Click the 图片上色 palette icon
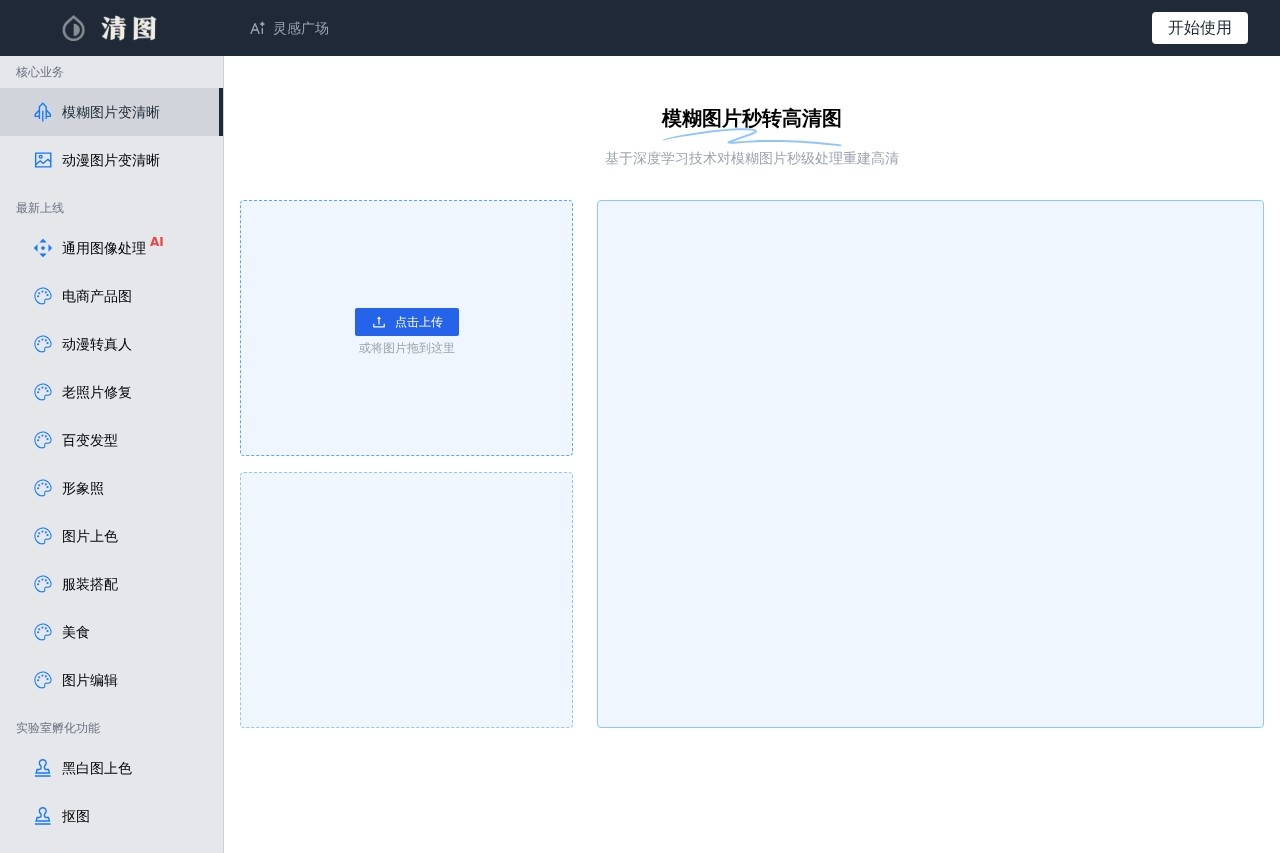 pos(43,536)
